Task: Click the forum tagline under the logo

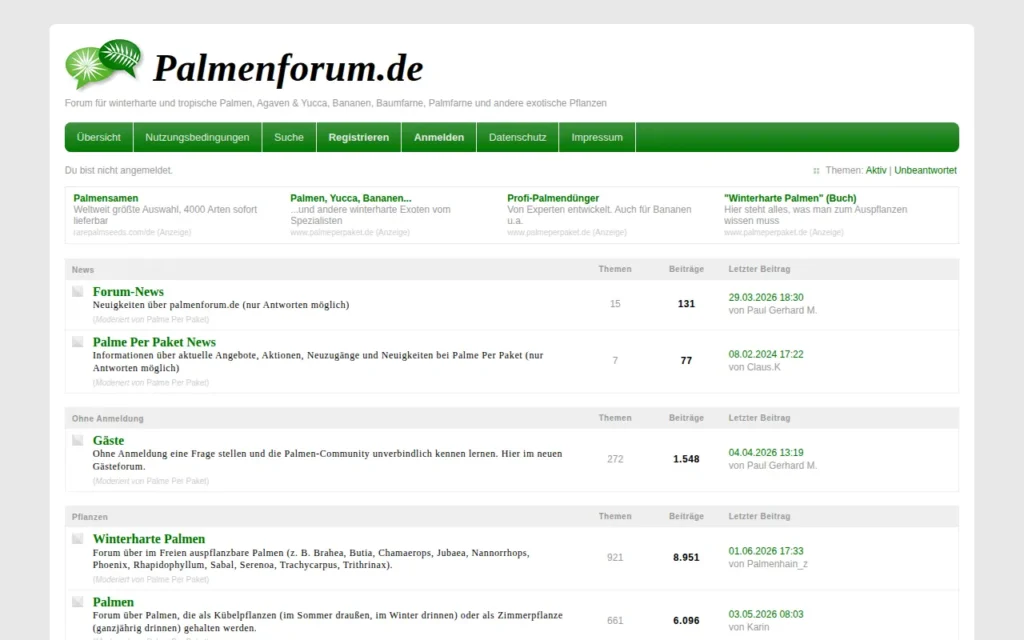Action: [x=336, y=103]
